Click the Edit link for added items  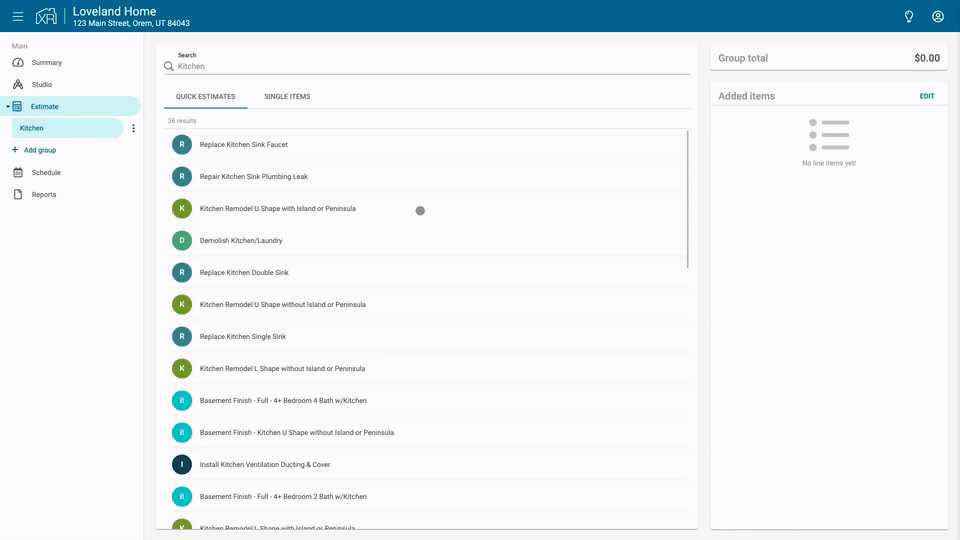tap(927, 96)
